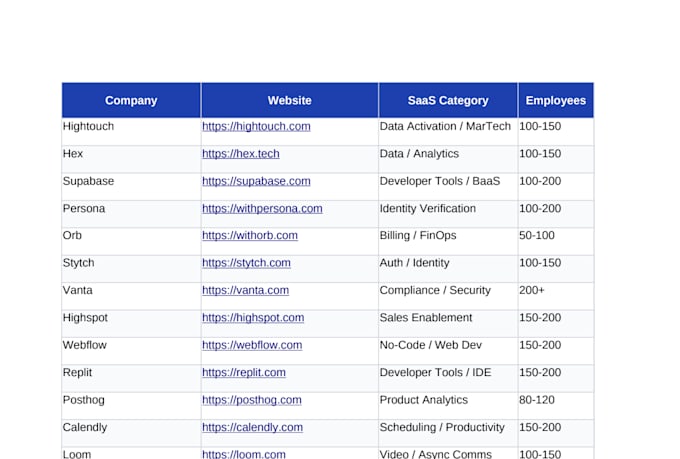680x459 pixels.
Task: Select the Supabase company cell
Action: tap(131, 186)
